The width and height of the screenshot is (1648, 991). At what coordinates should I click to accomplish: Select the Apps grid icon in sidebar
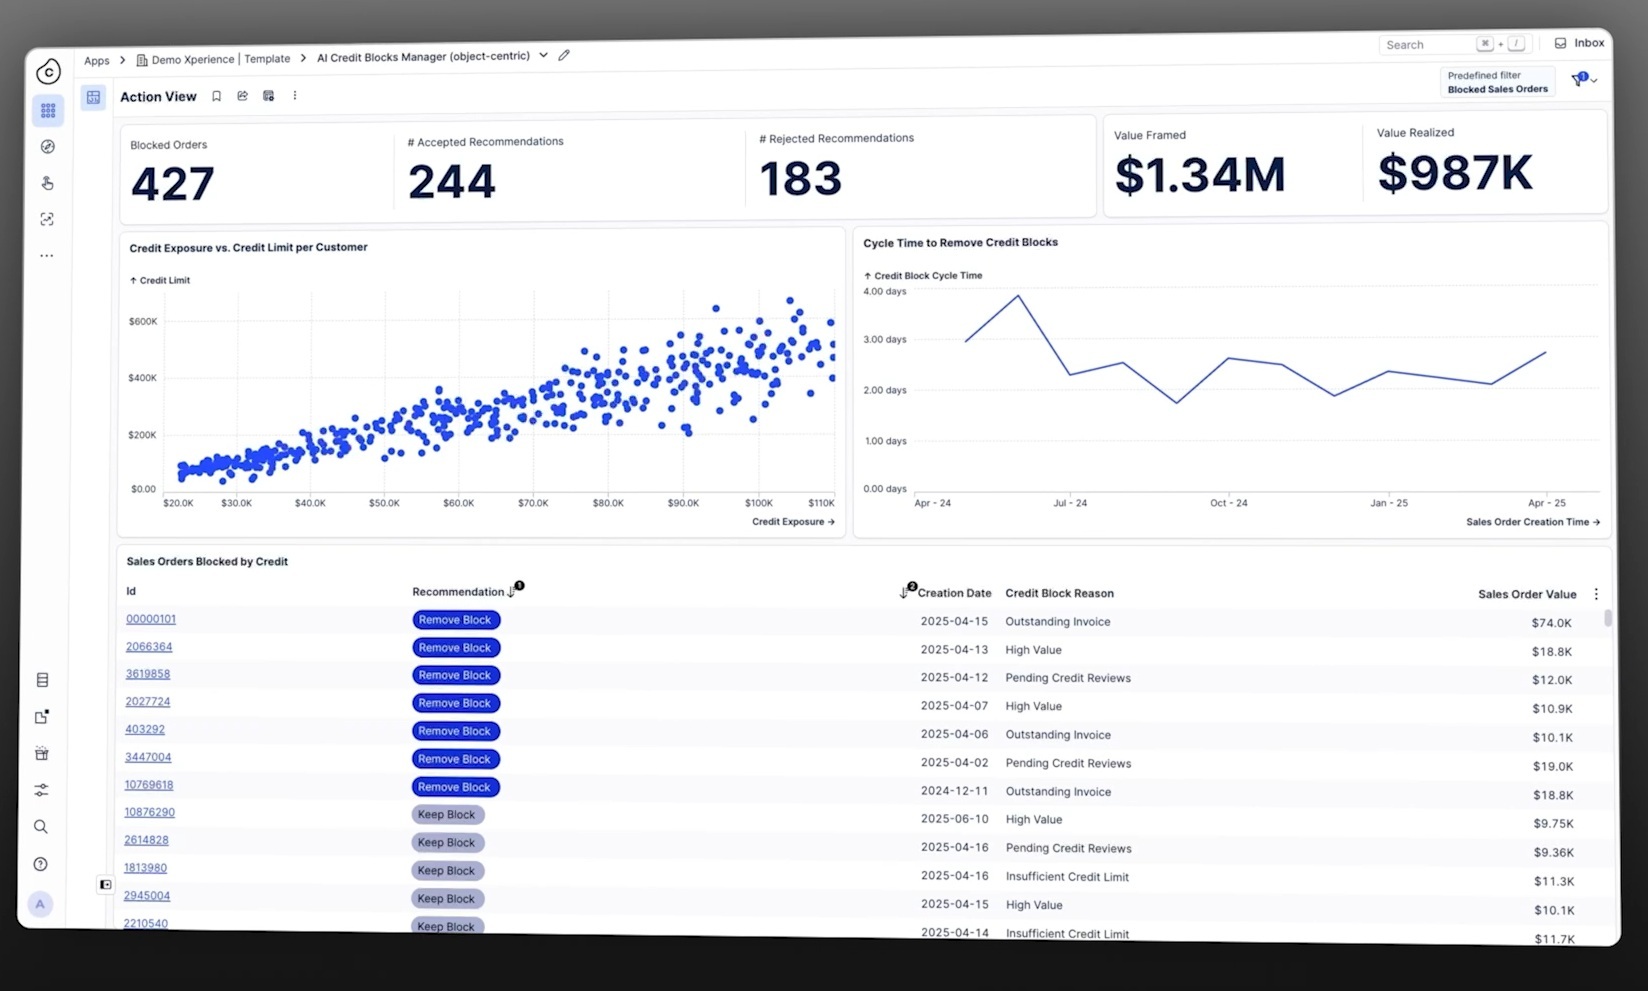click(47, 110)
